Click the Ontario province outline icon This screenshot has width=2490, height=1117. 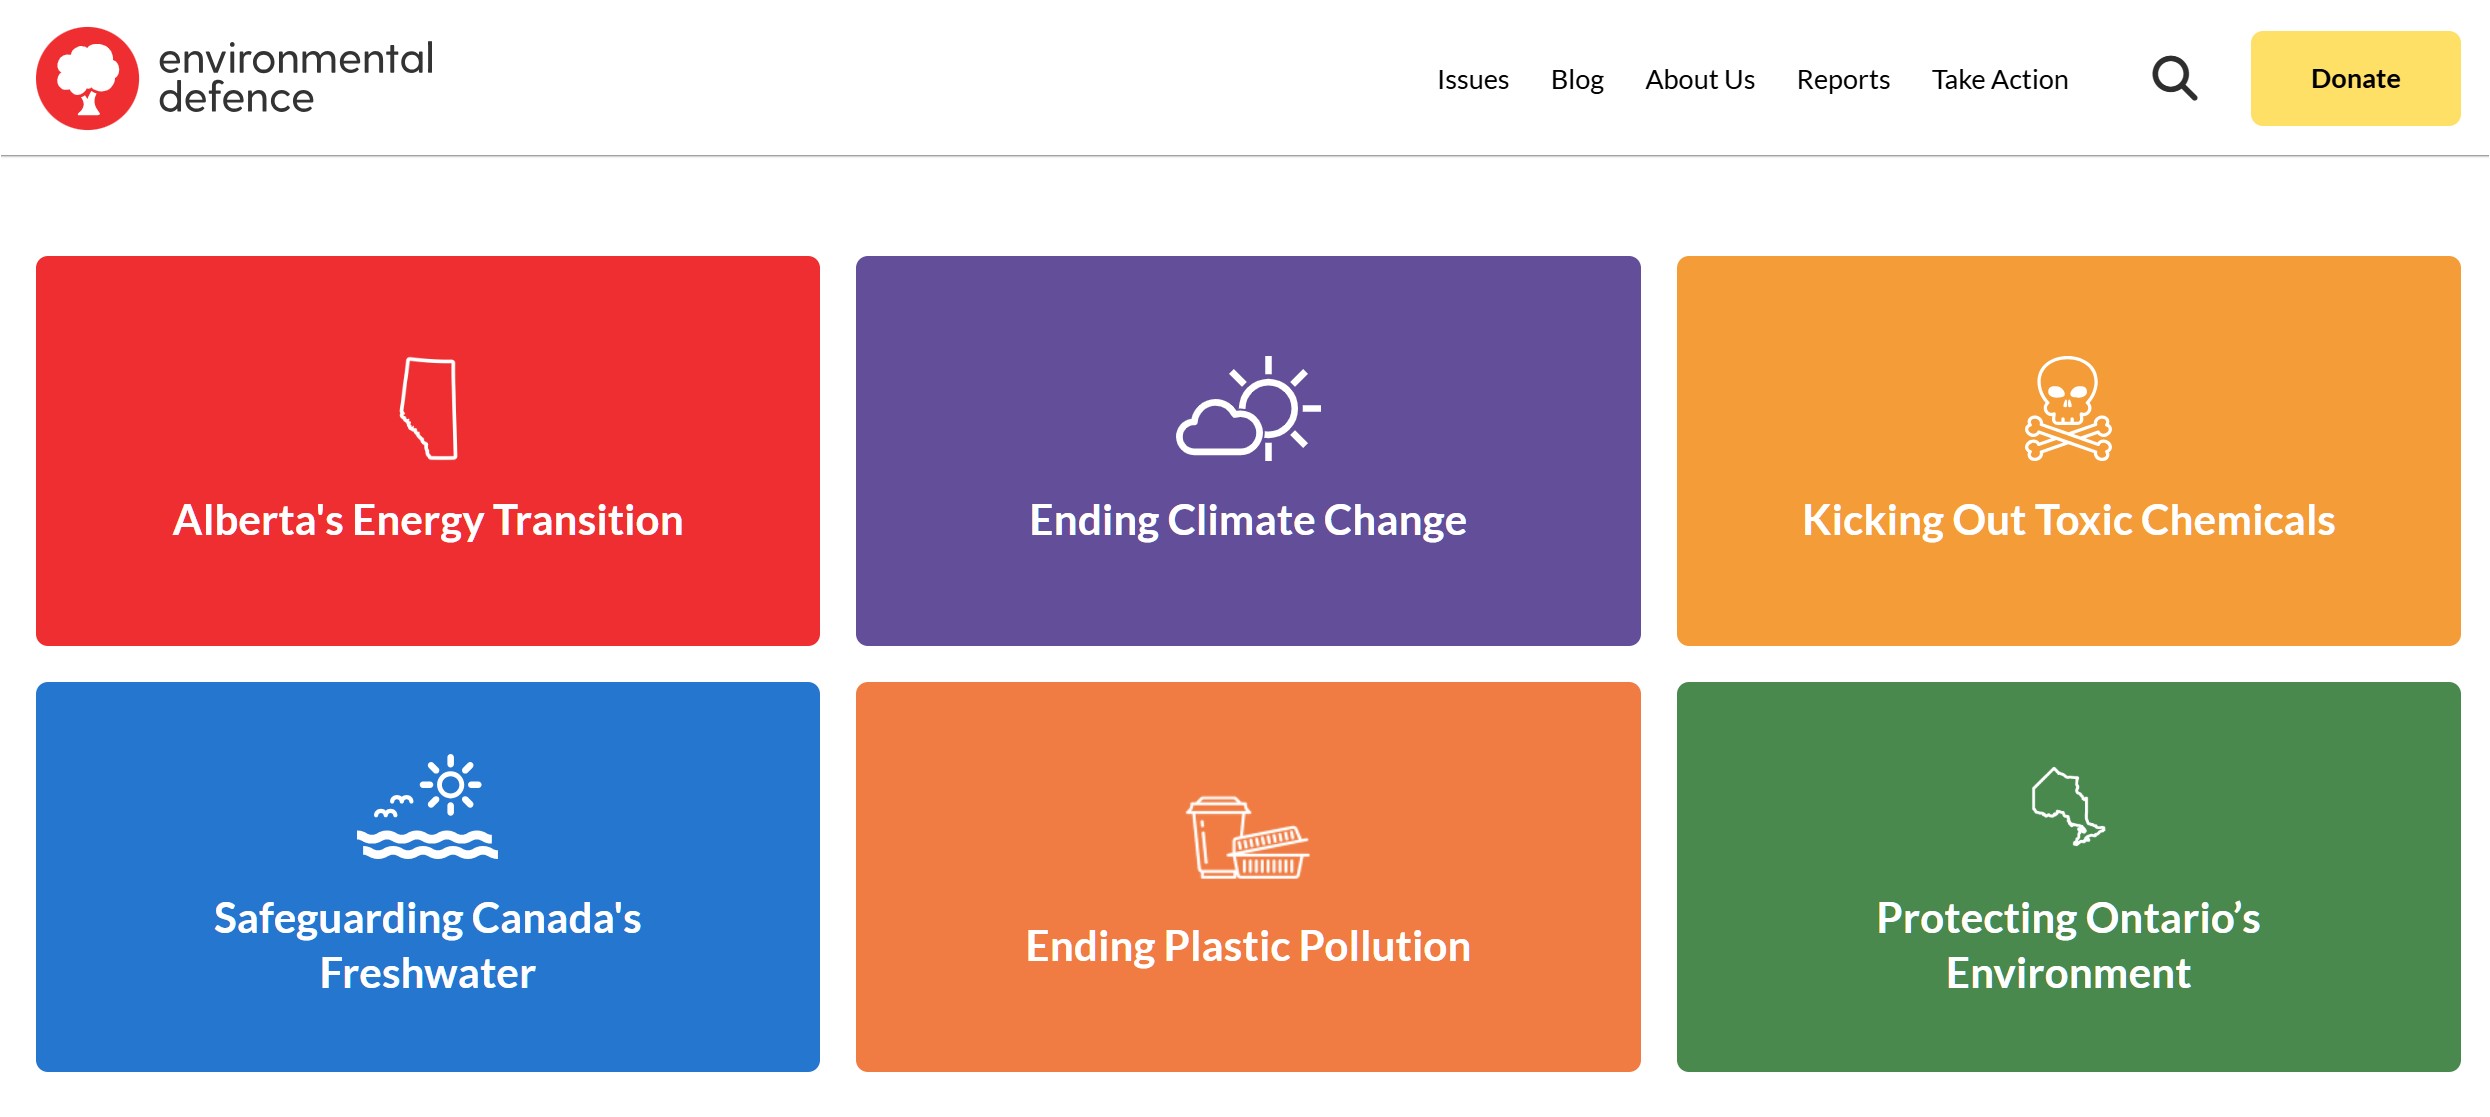[2068, 806]
